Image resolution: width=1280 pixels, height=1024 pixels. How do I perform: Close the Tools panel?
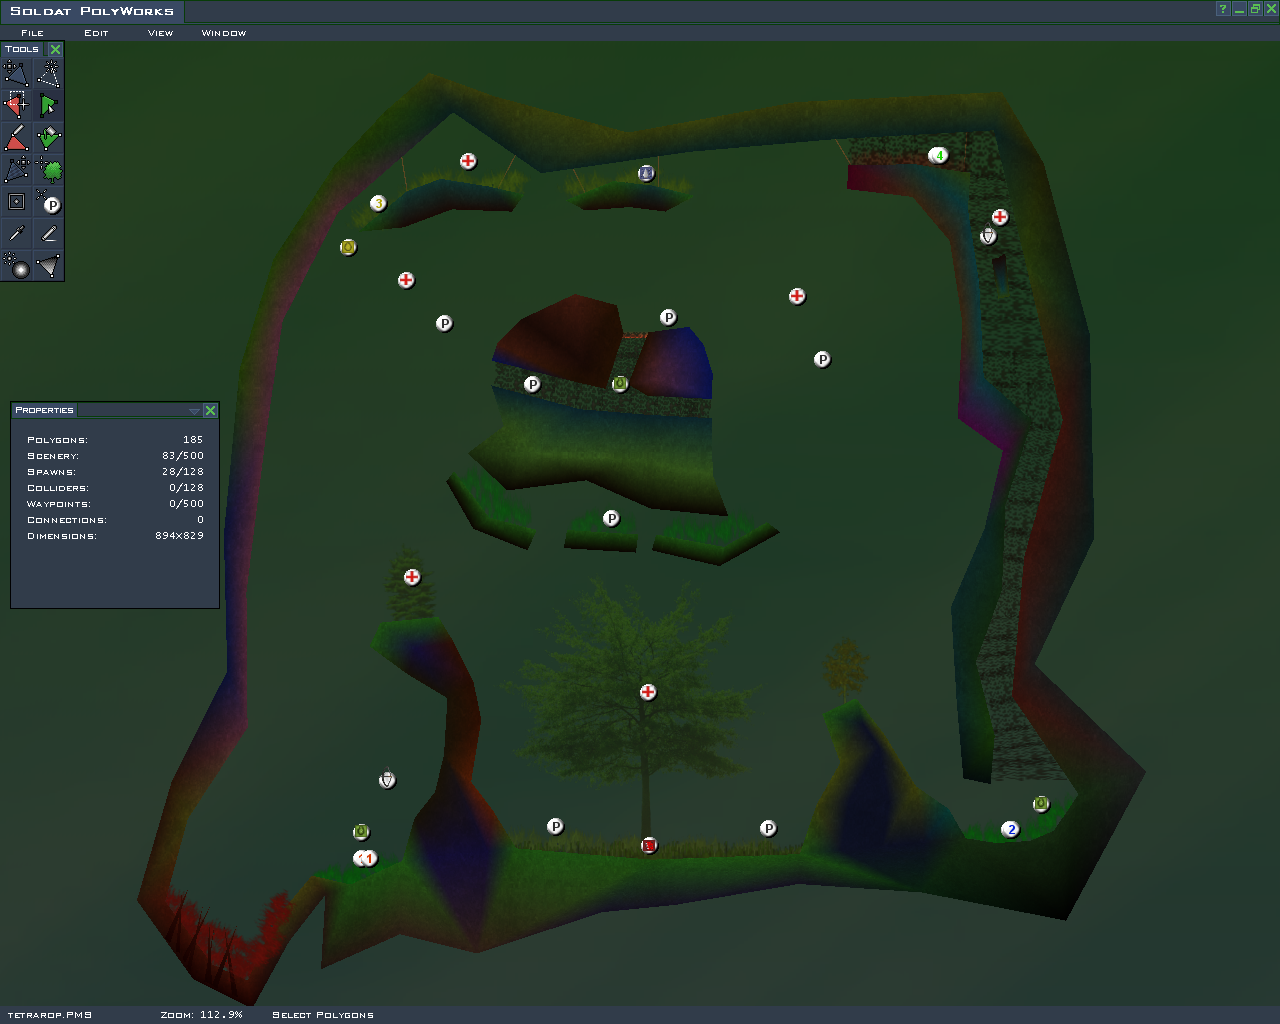coord(55,49)
